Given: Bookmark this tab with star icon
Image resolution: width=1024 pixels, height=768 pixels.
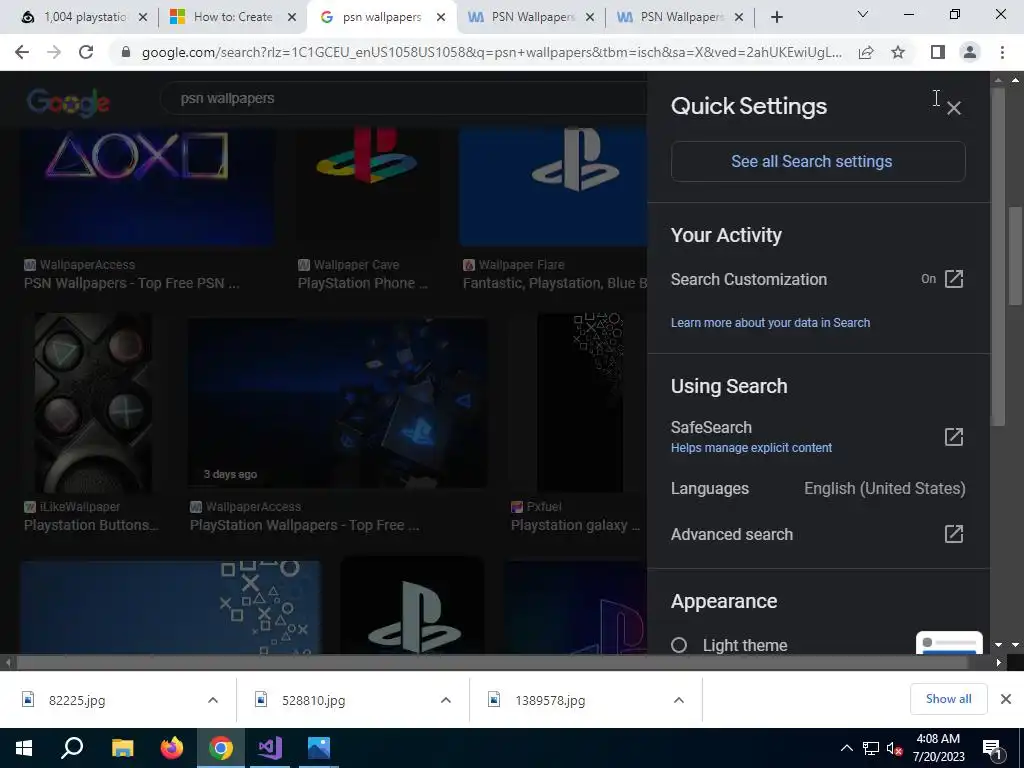Looking at the screenshot, I should (x=898, y=52).
